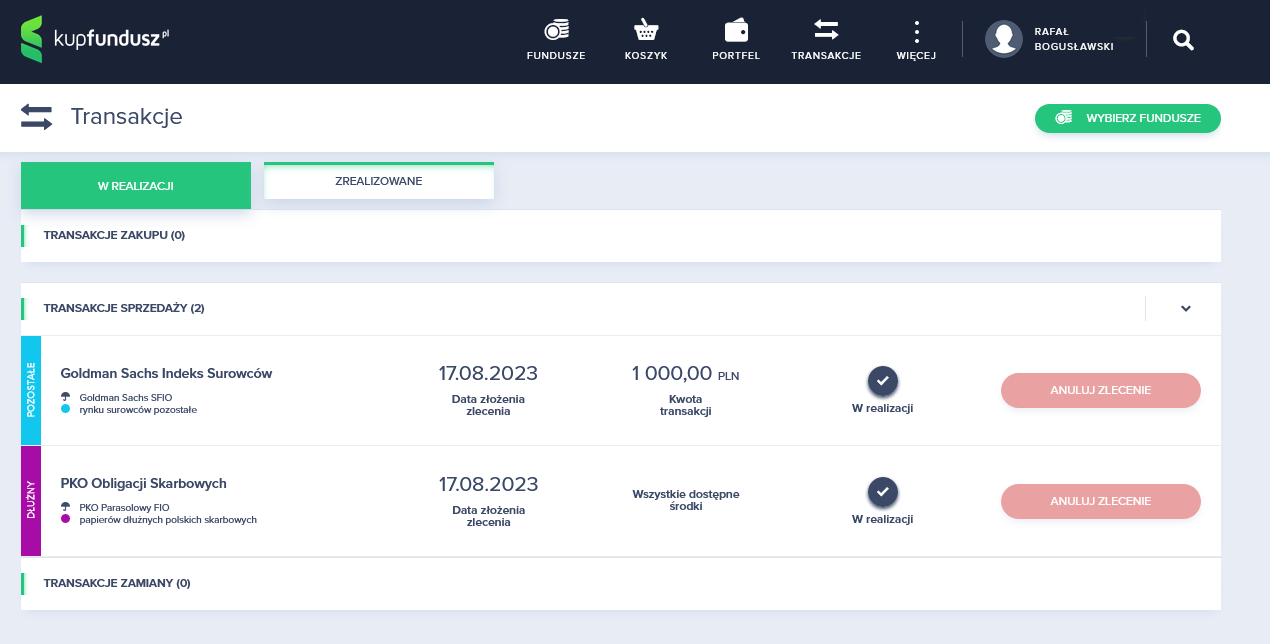Image resolution: width=1270 pixels, height=644 pixels.
Task: Click W realizacji status text in PKO row
Action: click(882, 519)
